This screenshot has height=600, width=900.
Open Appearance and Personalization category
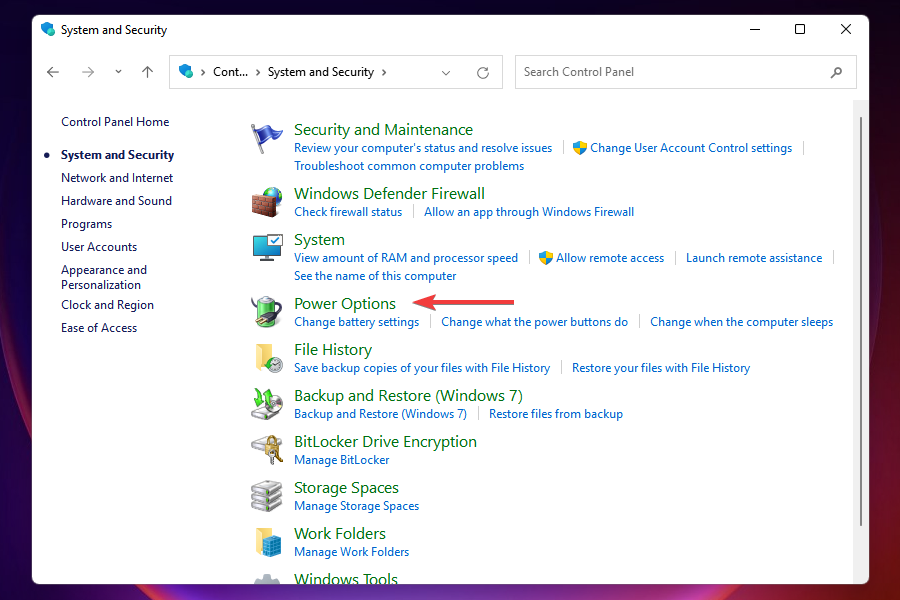point(104,277)
